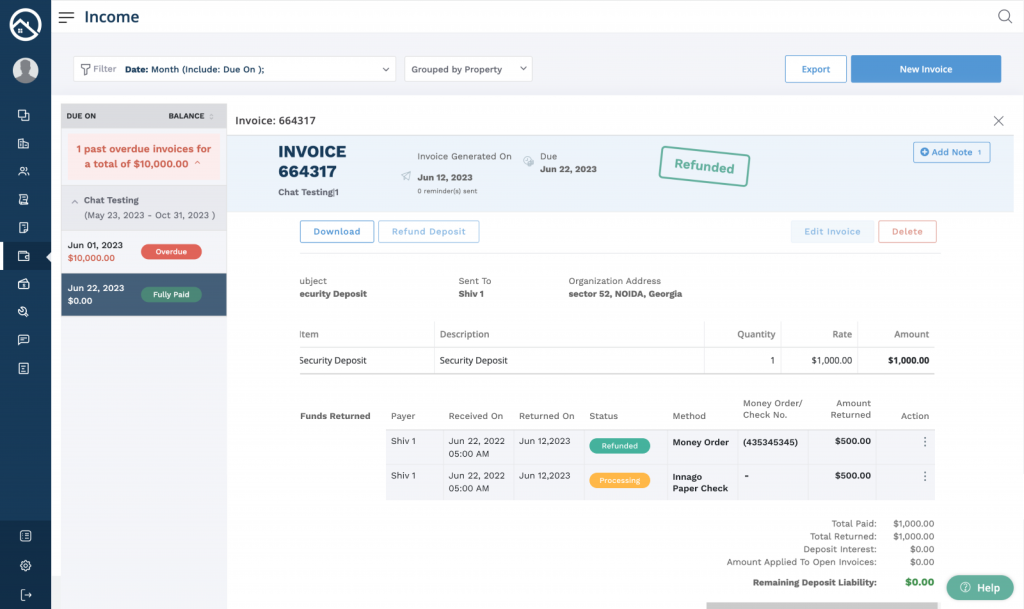
Task: Close the invoice 664317 panel
Action: (998, 121)
